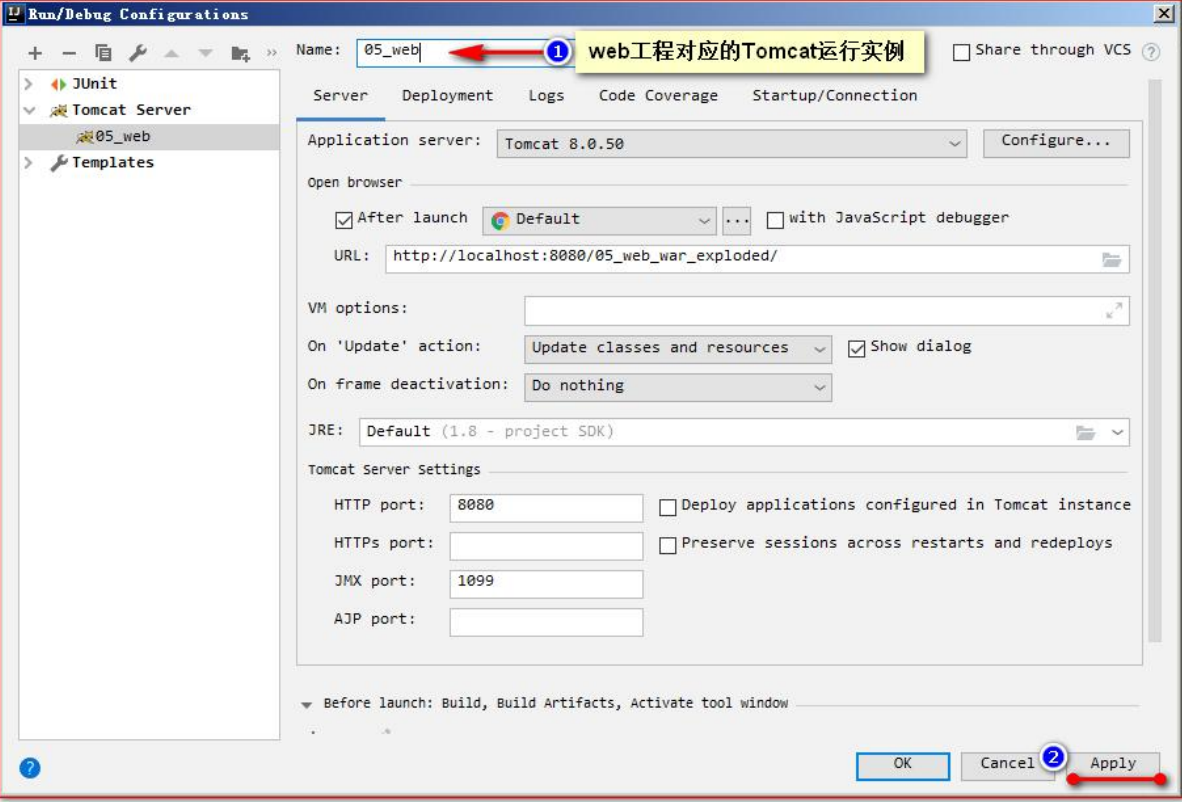The height and width of the screenshot is (802, 1182).
Task: Open On frame deactivation dropdown
Action: point(678,387)
